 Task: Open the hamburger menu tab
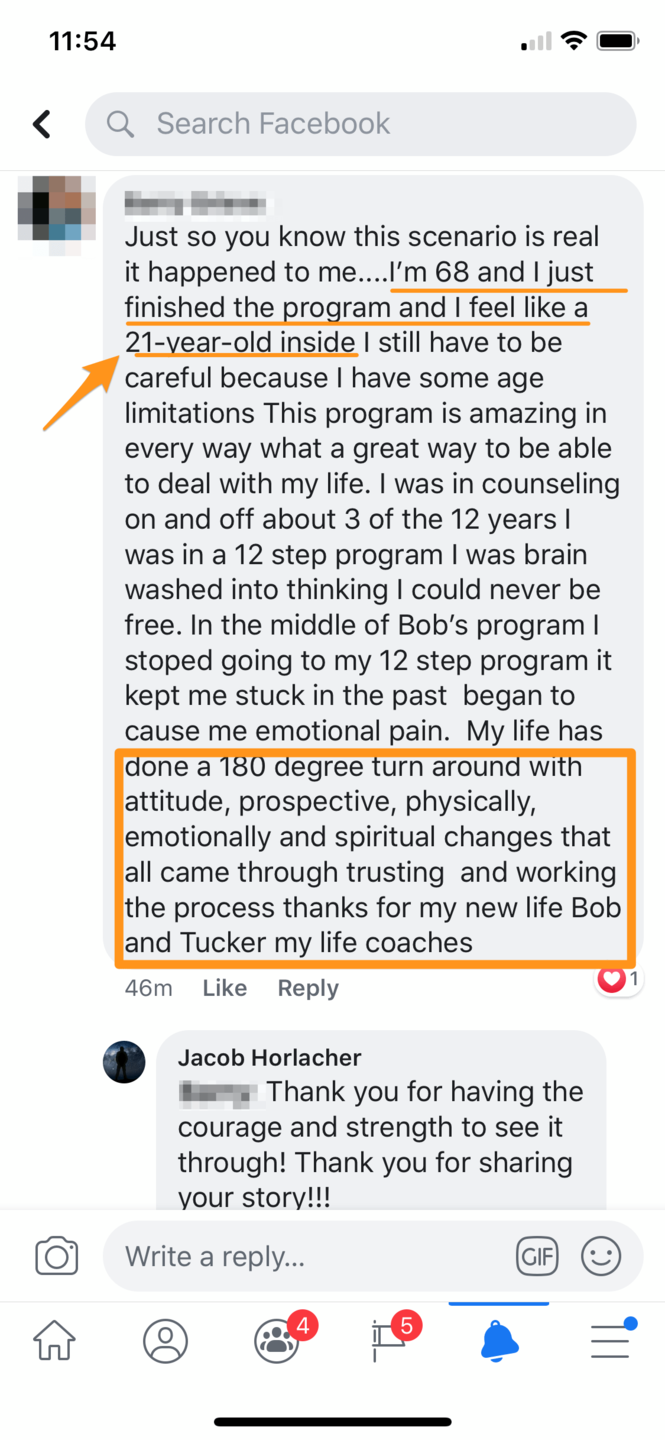pos(609,1341)
